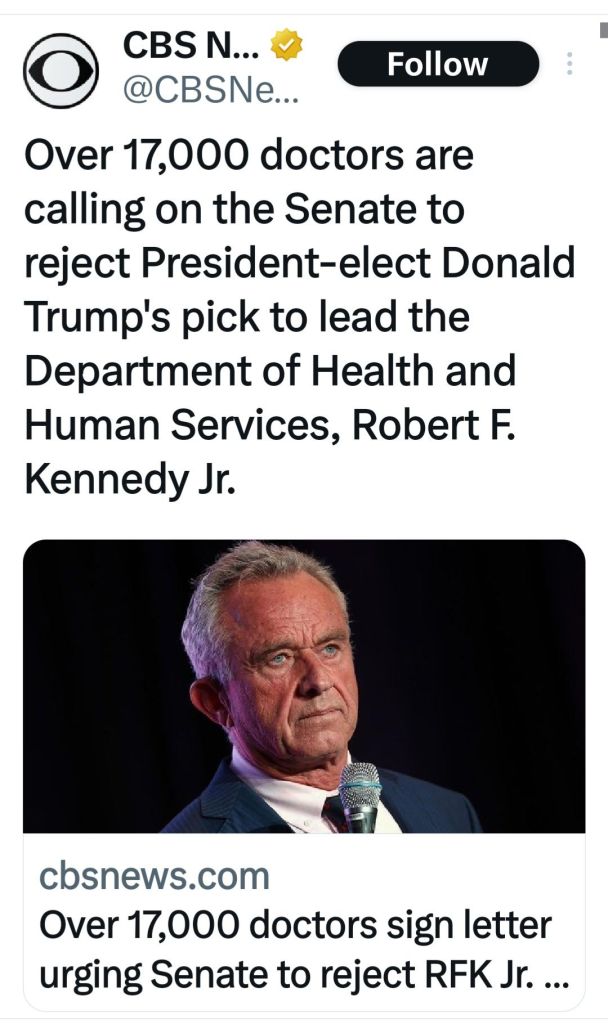Image resolution: width=608 pixels, height=1024 pixels.
Task: Click "reject President-elect Donald" tweet line
Action: pyautogui.click(x=299, y=264)
